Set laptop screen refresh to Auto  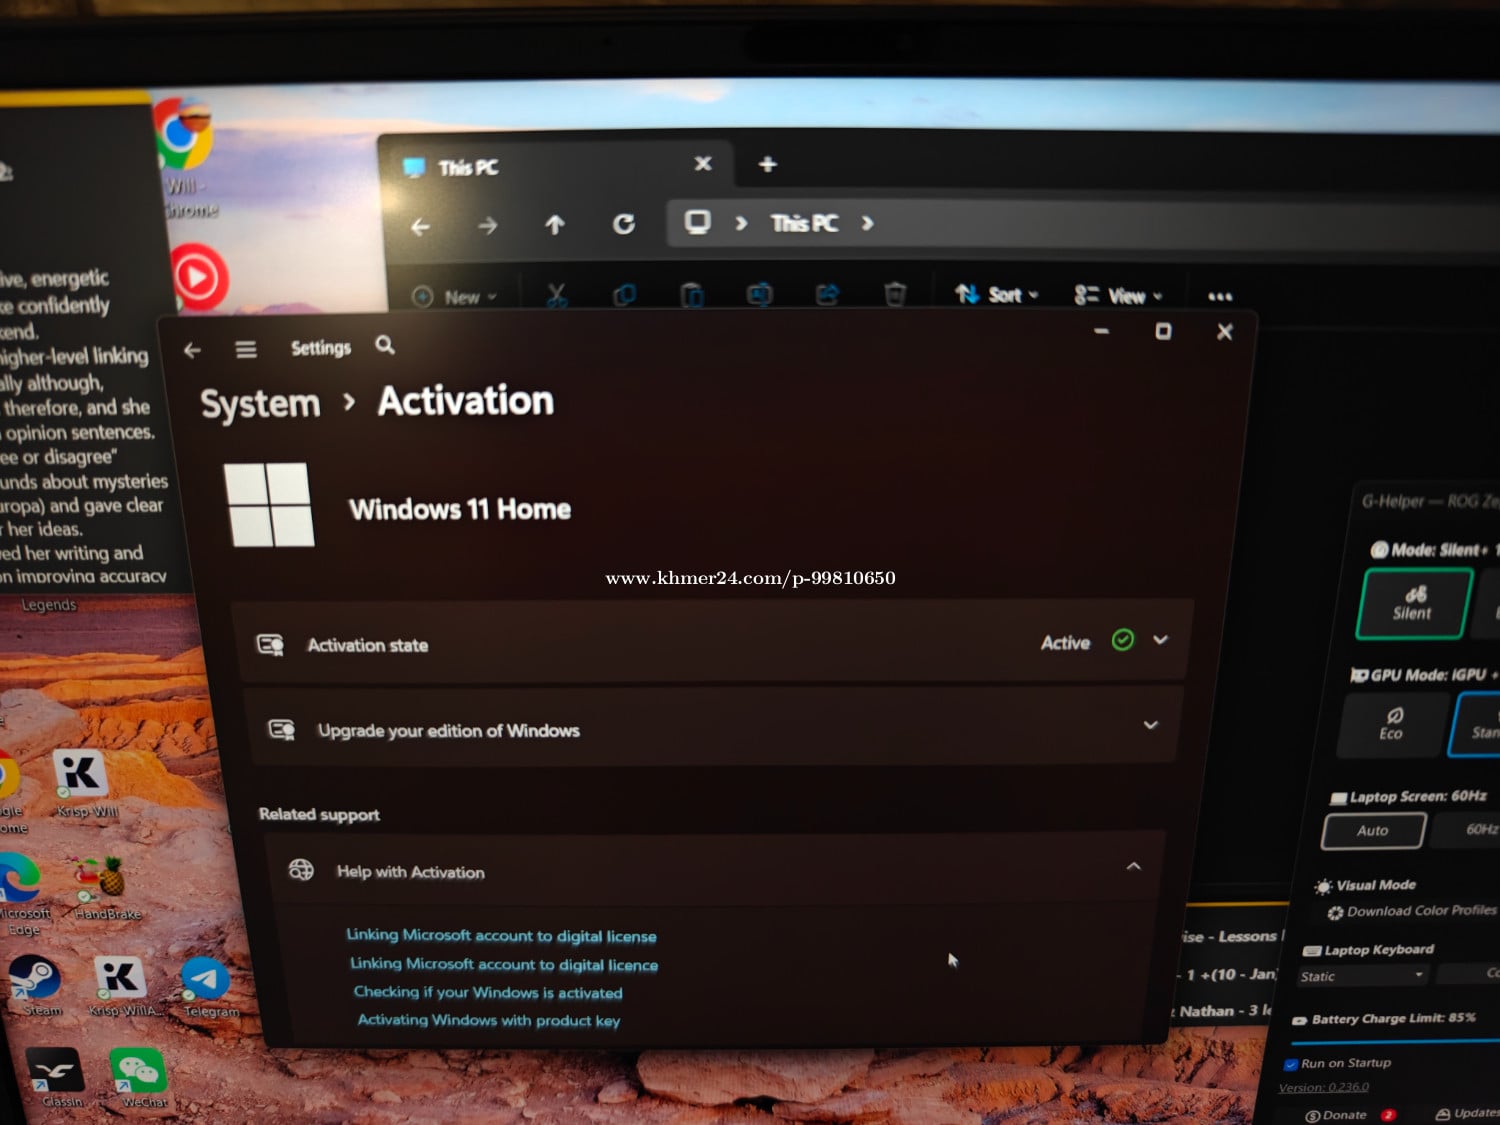[1373, 830]
